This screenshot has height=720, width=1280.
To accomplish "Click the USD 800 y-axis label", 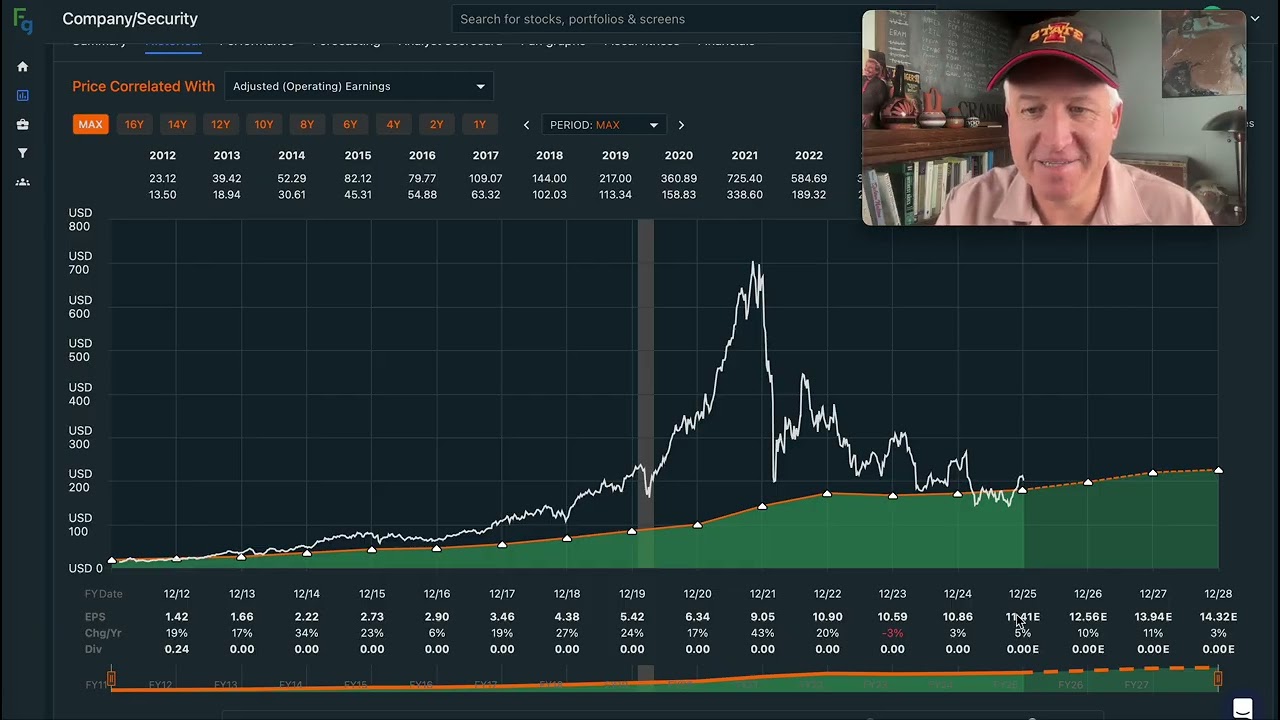I will click(x=80, y=220).
